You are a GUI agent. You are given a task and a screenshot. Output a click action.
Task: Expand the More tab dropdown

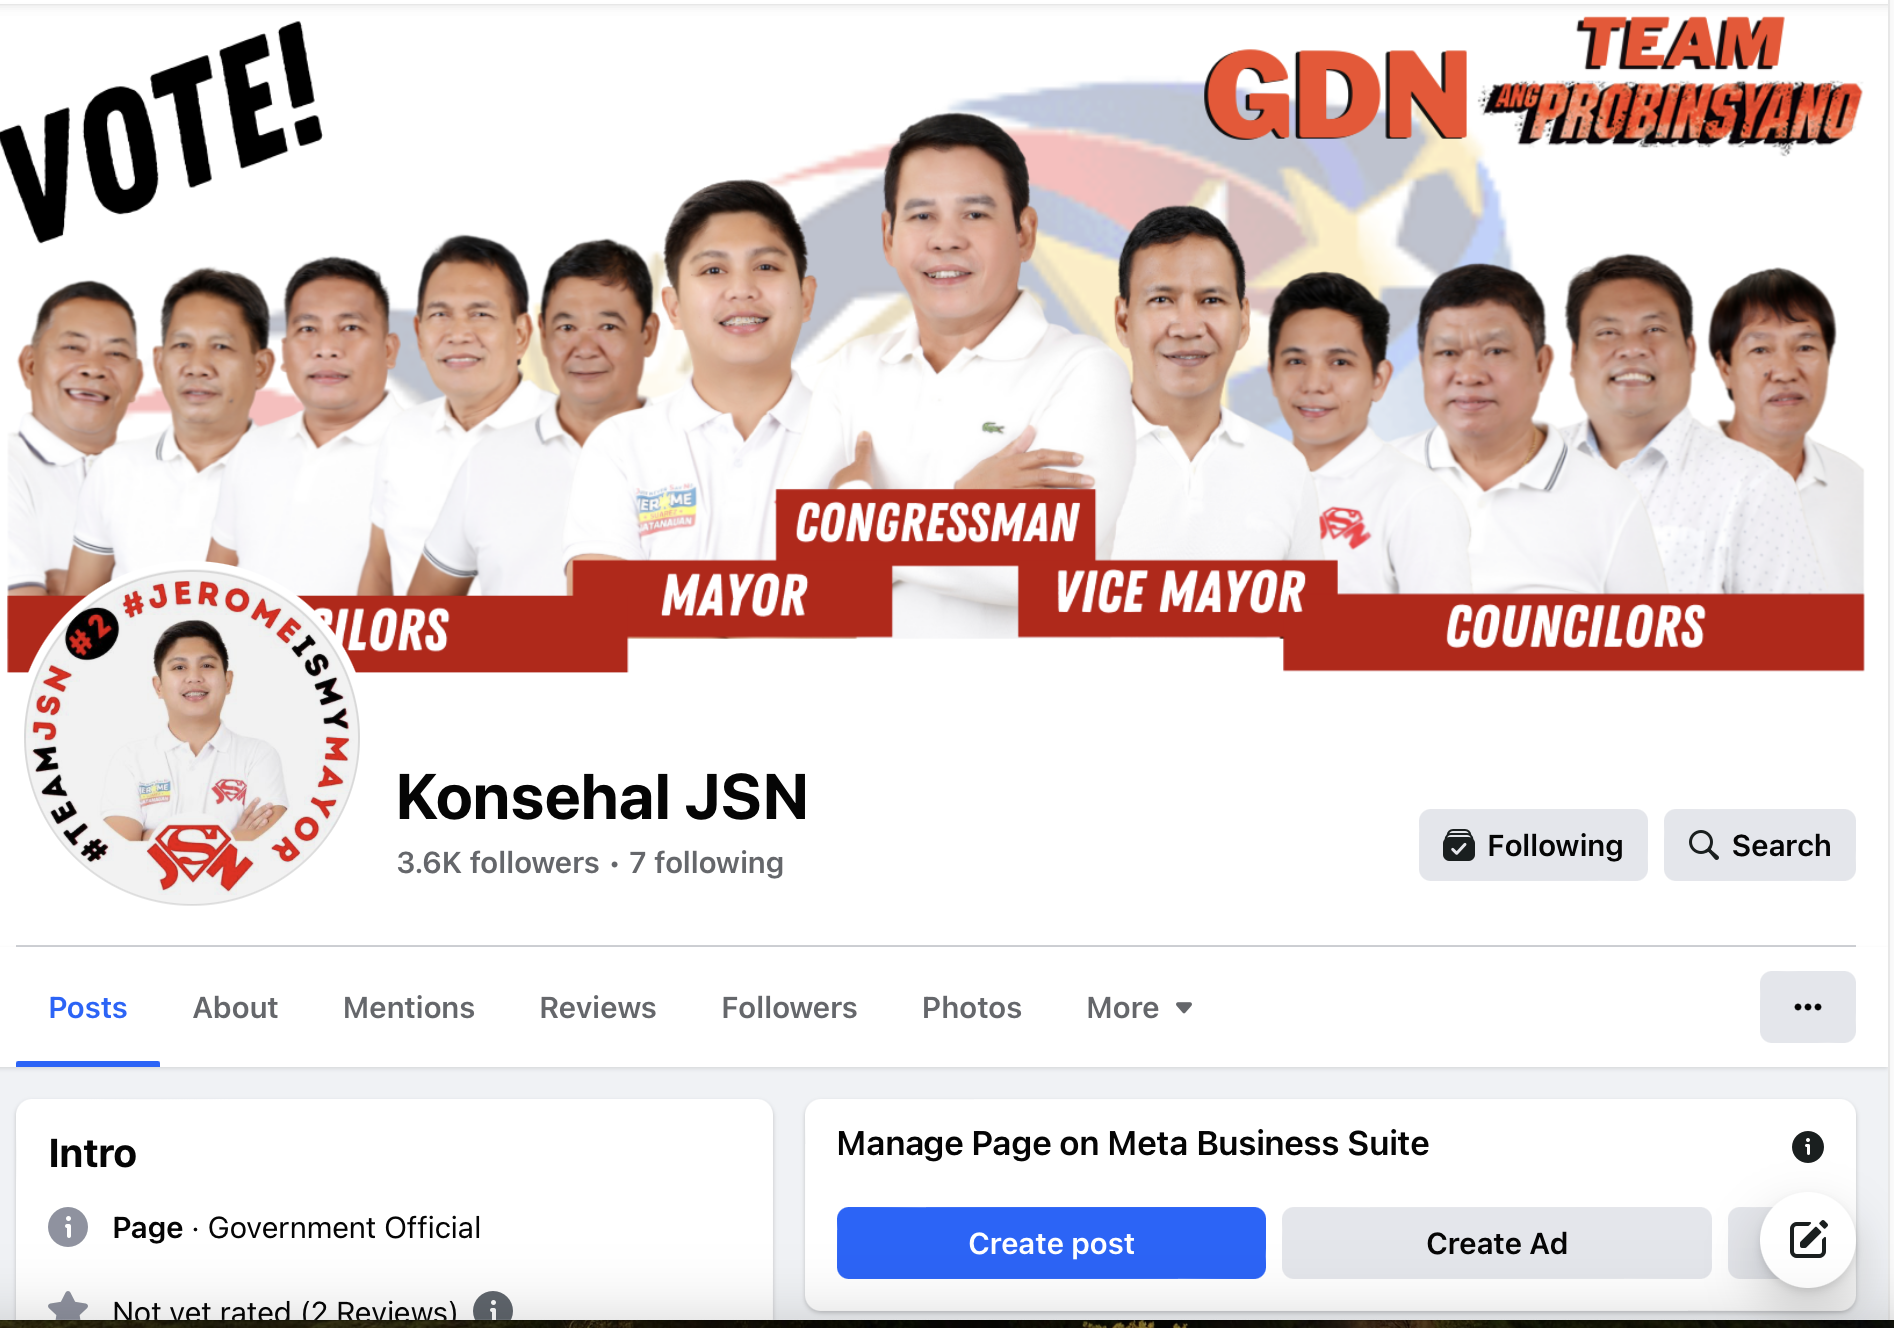1139,1007
